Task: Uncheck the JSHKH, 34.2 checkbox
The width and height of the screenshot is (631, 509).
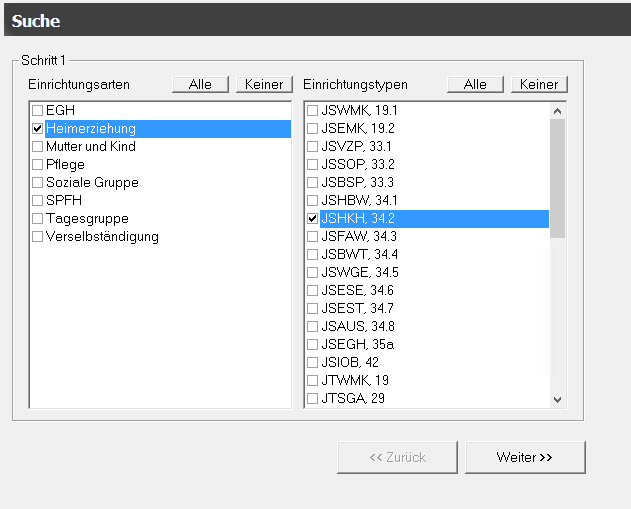Action: 313,219
